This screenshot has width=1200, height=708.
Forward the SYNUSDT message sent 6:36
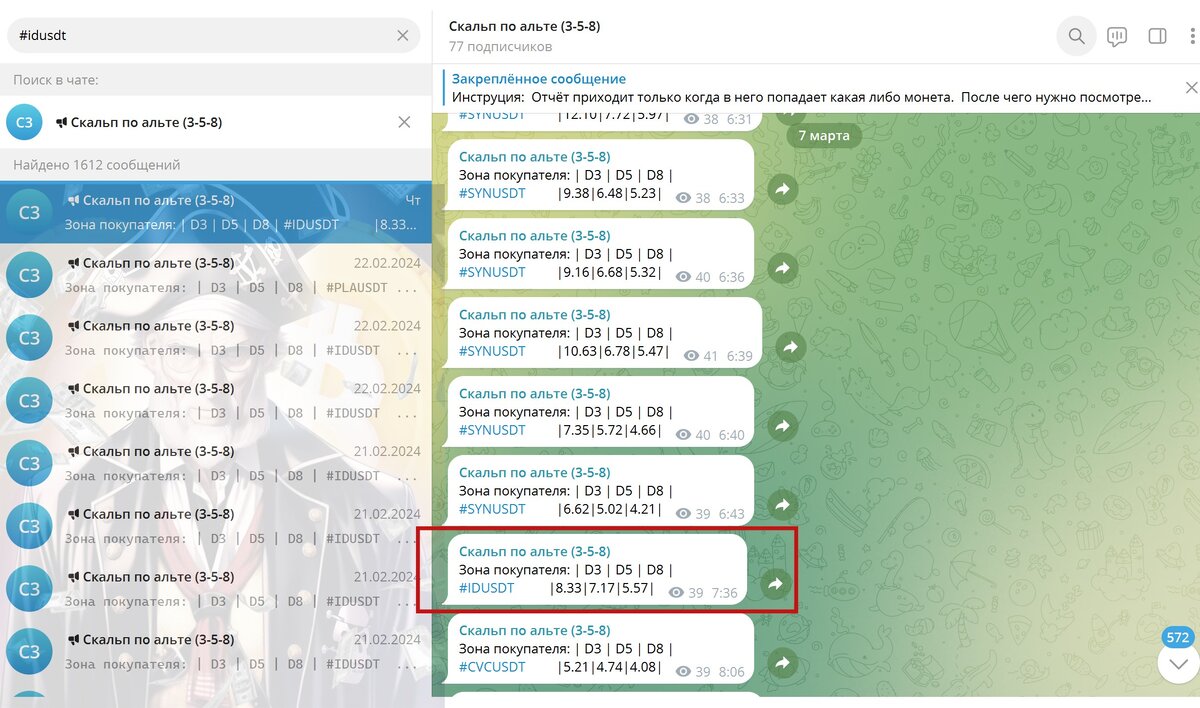click(783, 268)
